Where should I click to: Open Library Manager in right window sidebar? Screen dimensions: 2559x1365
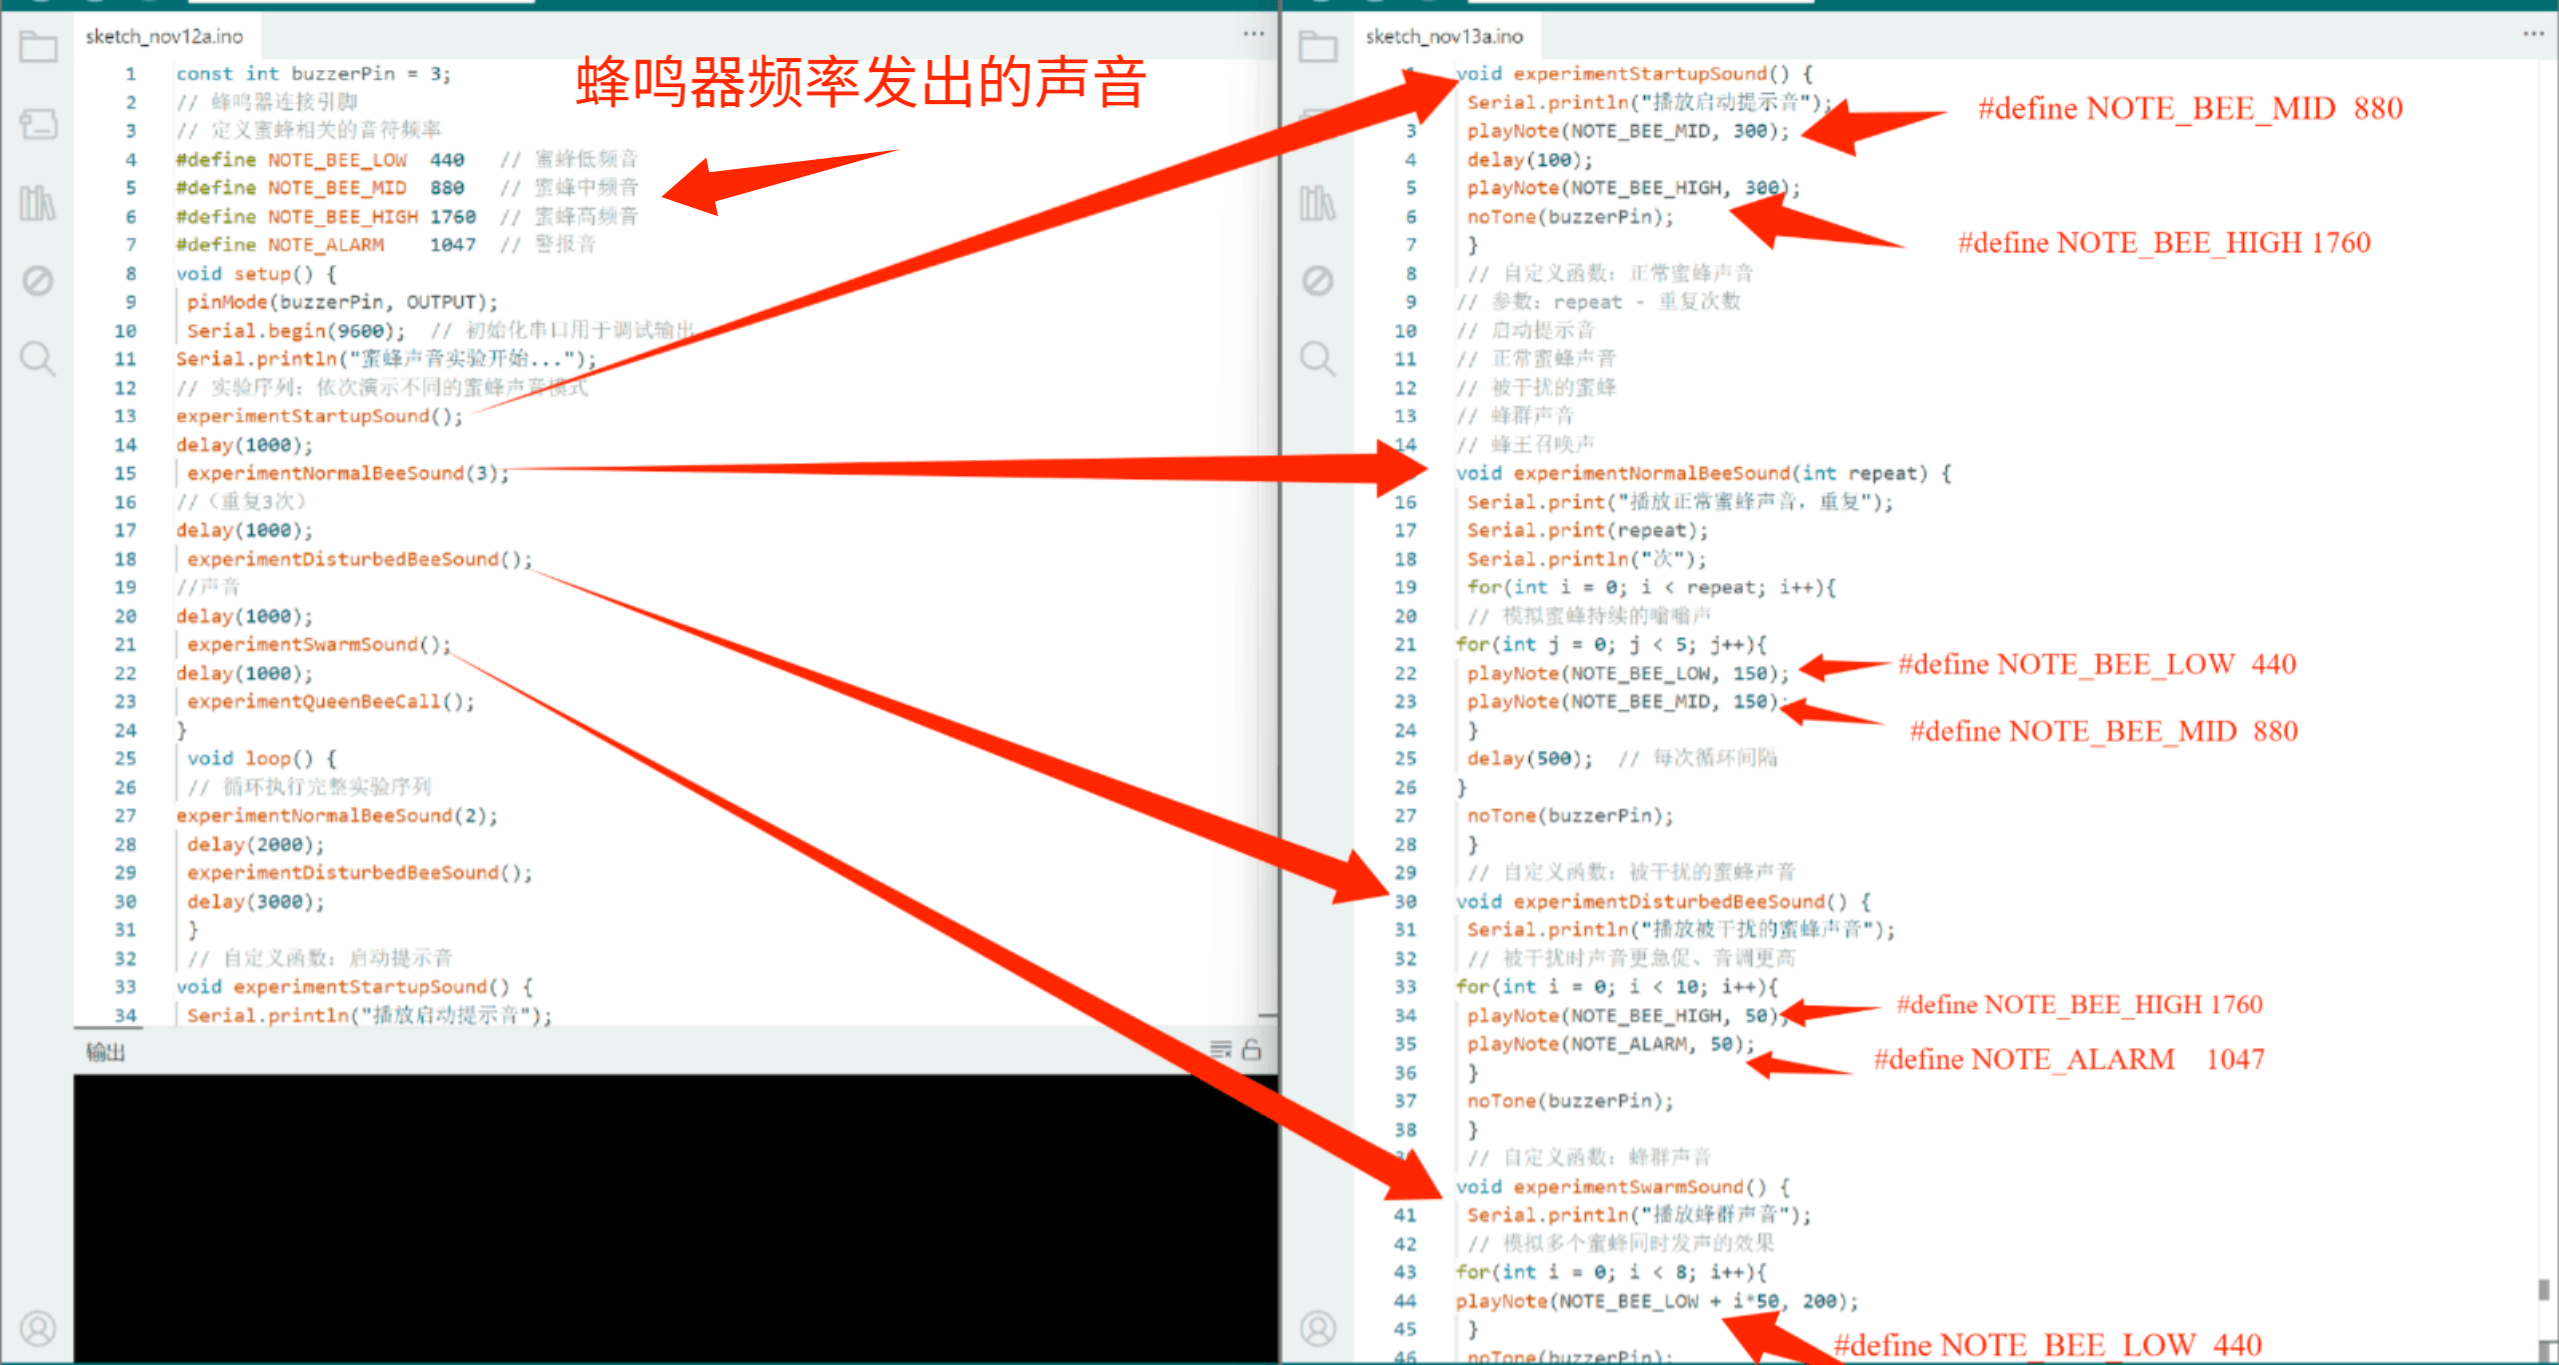(x=1318, y=203)
